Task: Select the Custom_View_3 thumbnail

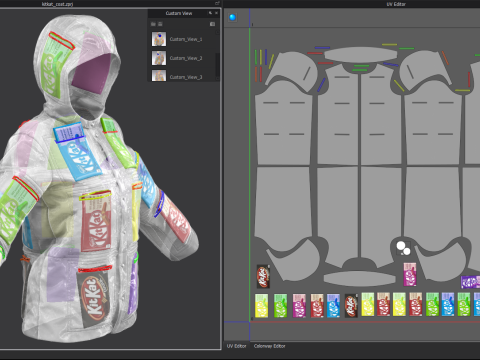Action: coord(159,76)
